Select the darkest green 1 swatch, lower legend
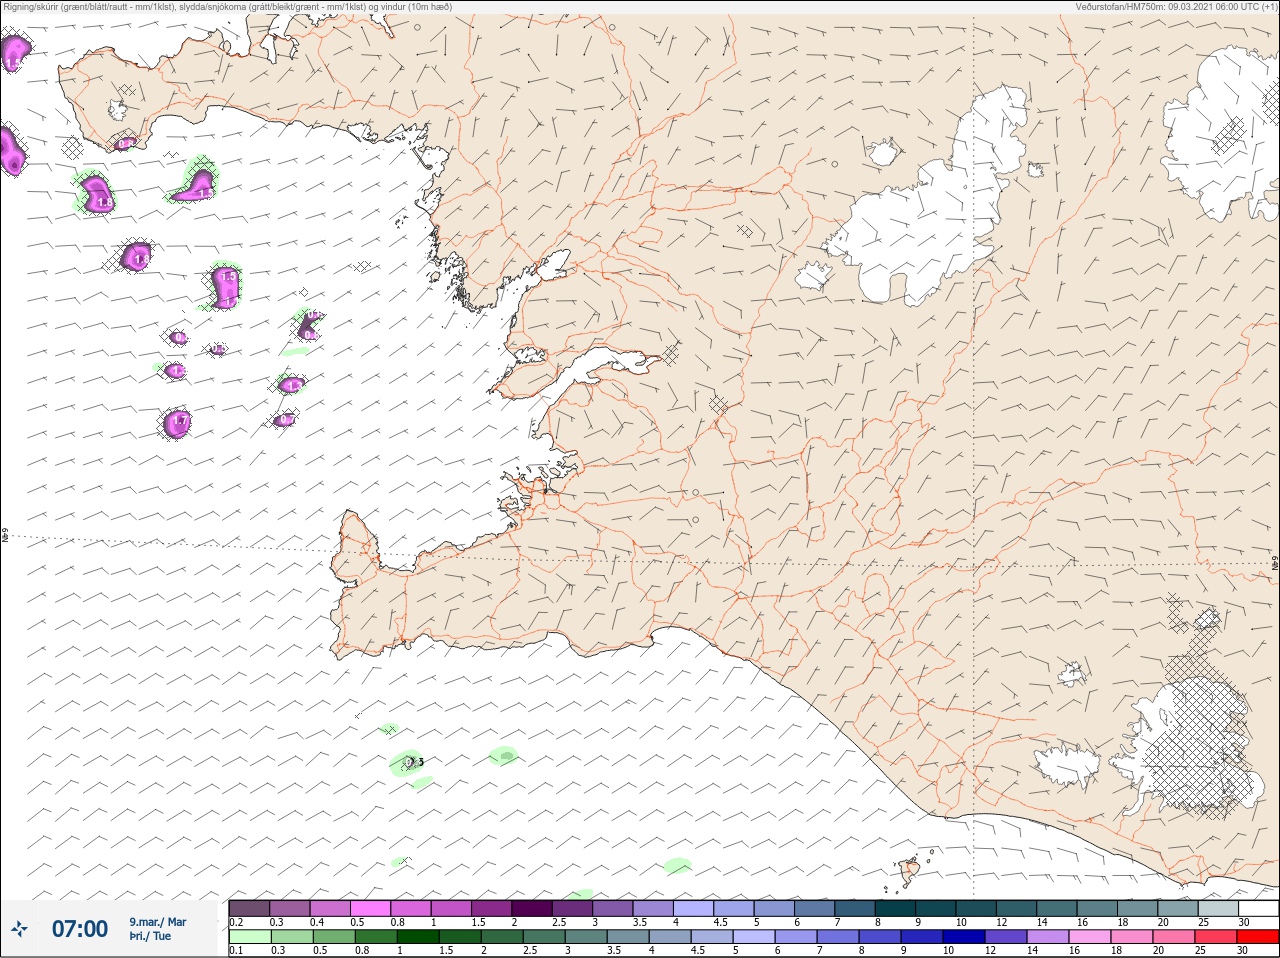 pos(416,937)
